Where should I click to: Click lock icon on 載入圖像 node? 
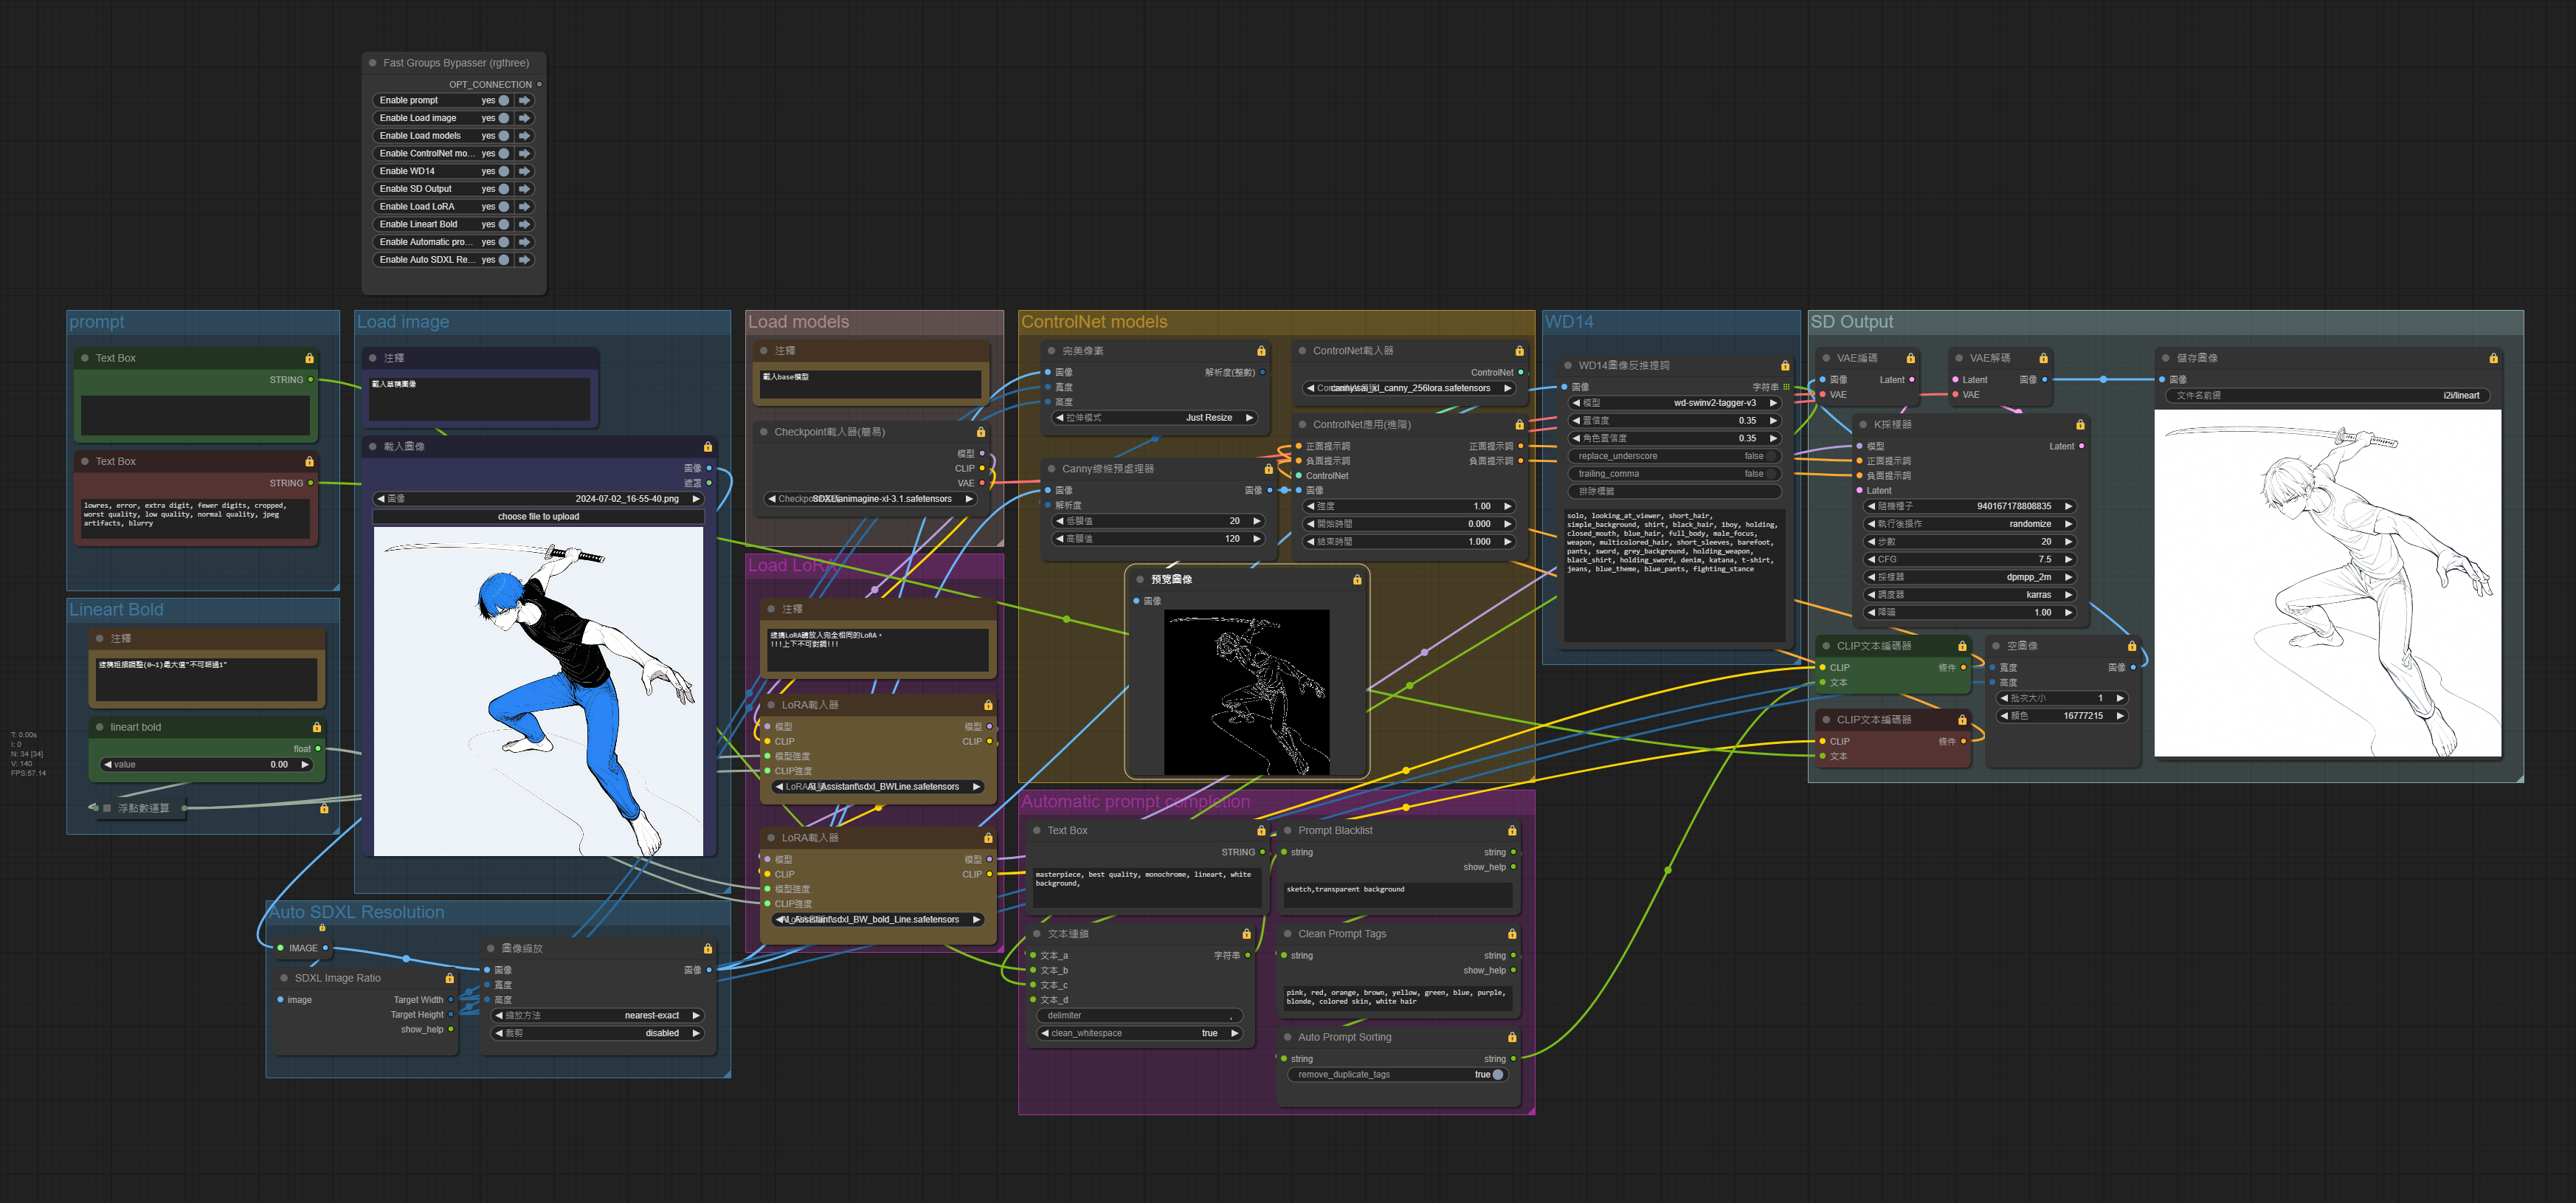click(x=708, y=447)
